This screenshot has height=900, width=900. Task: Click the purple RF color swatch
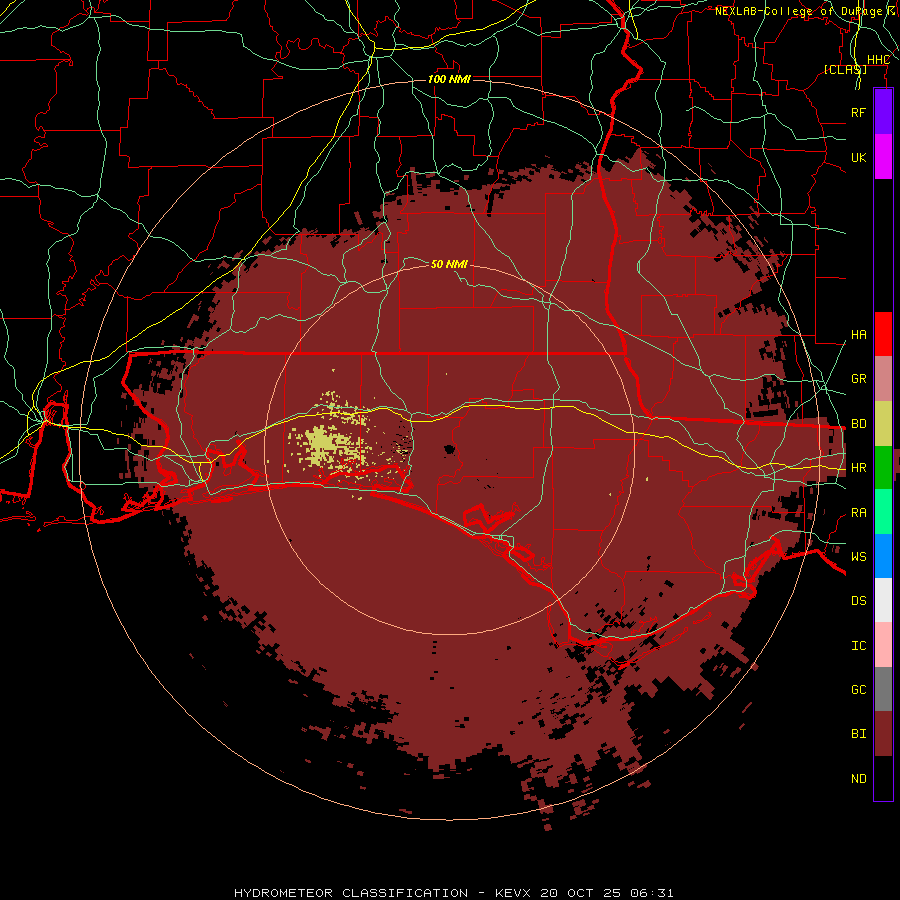coord(883,112)
